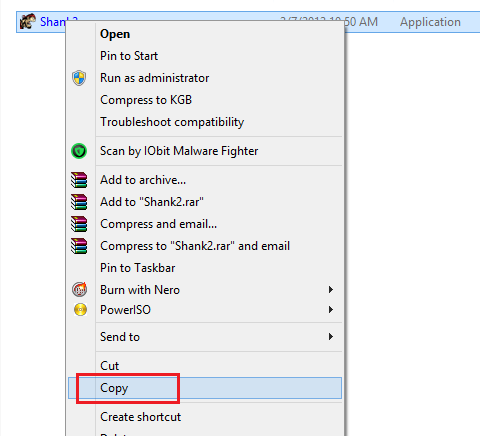Click the WinRAR icon next to Compress and email
Viewport: 480px width, 436px height.
(79, 224)
